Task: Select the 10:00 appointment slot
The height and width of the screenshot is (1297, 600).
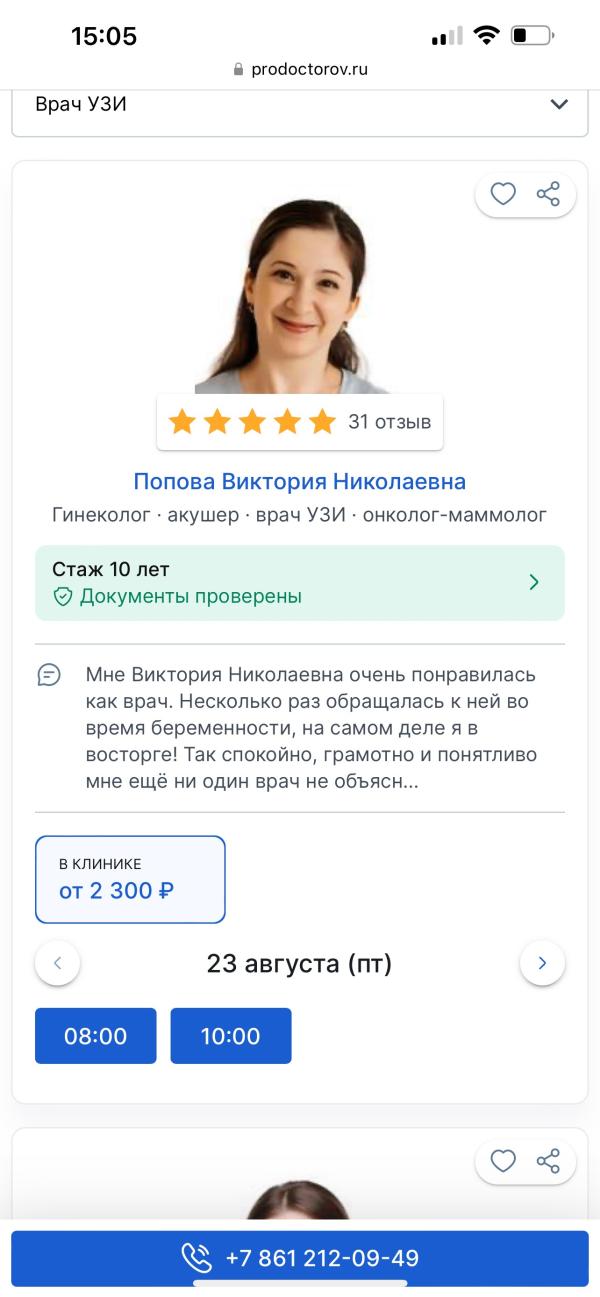Action: (231, 1036)
